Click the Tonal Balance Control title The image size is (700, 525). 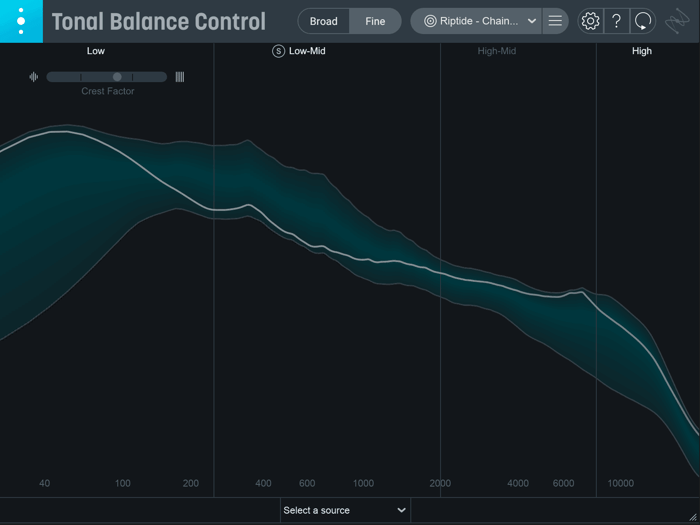coord(159,21)
